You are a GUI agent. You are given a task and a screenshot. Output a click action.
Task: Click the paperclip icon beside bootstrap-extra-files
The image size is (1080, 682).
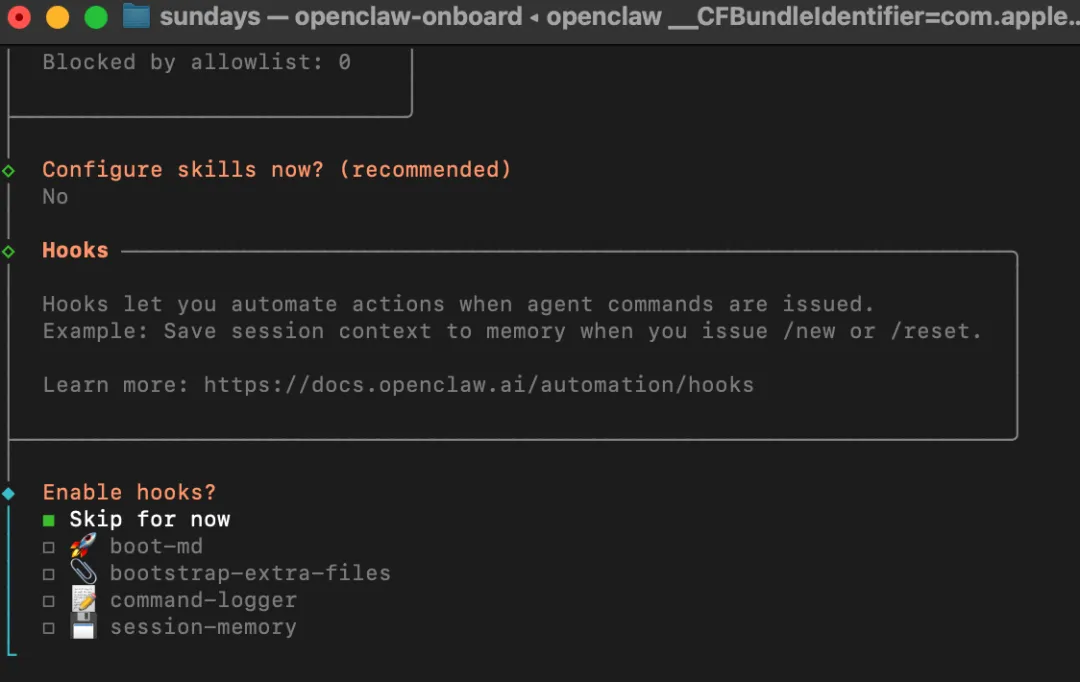(83, 573)
